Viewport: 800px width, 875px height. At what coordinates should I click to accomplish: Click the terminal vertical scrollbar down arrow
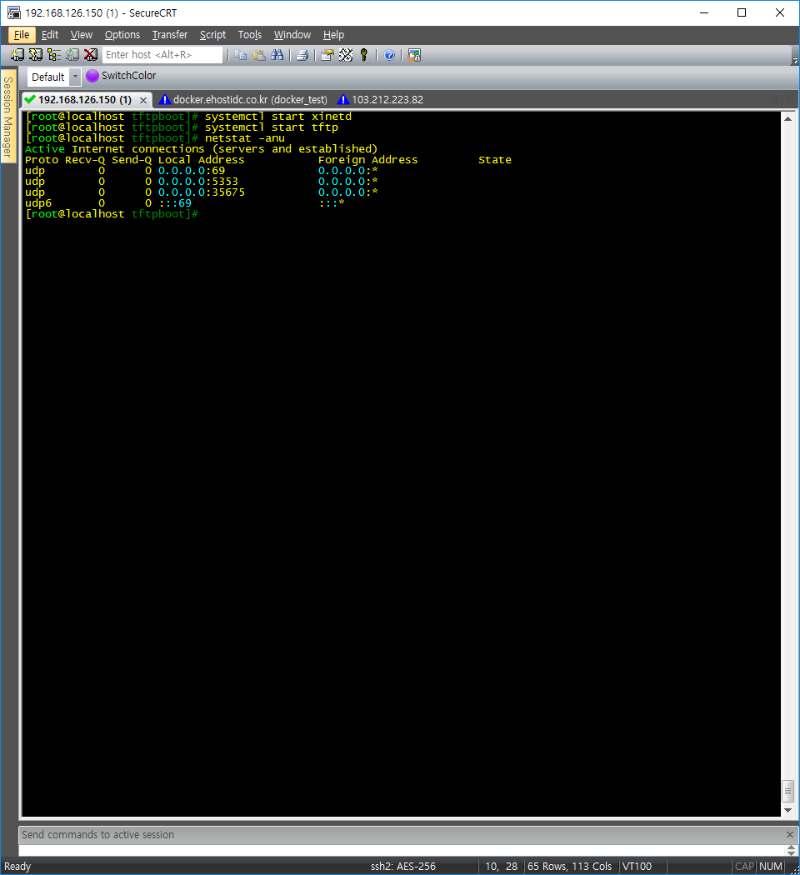(x=787, y=809)
